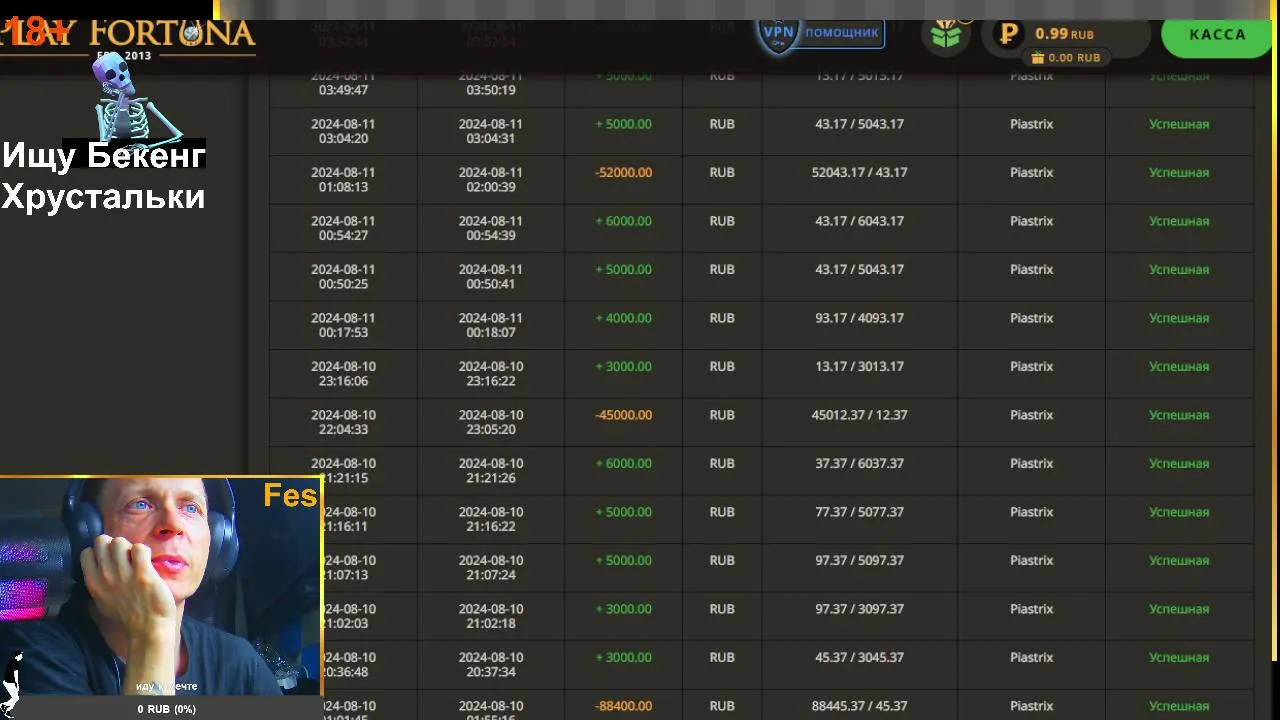The width and height of the screenshot is (1280, 720).
Task: Click the 0.00 RUB bonus balance
Action: pos(1074,58)
